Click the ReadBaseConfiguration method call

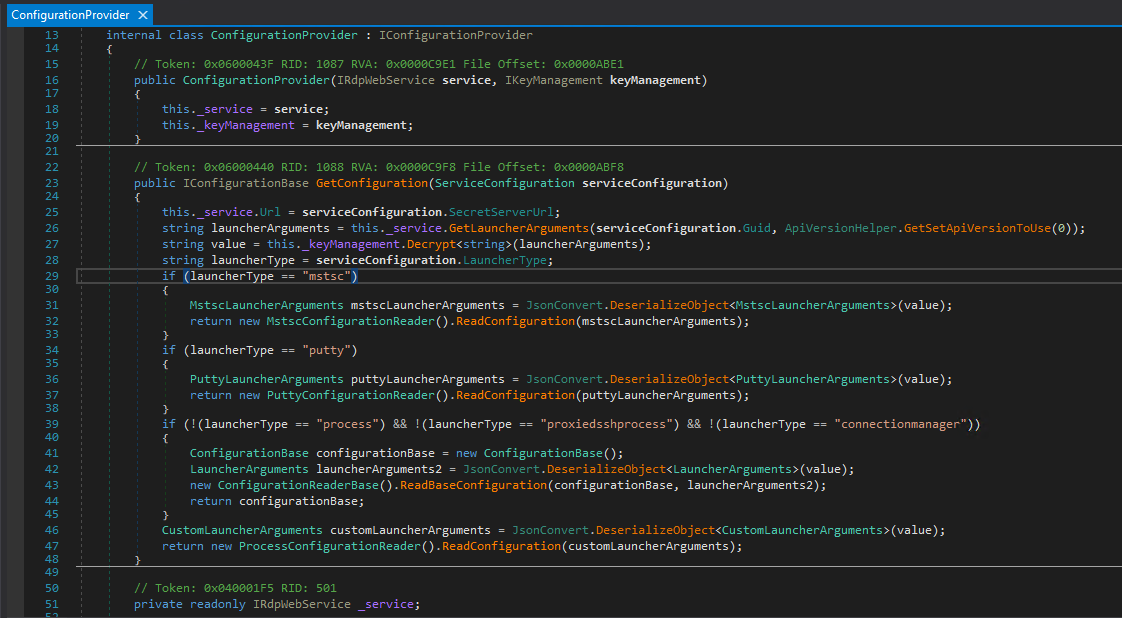pyautogui.click(x=474, y=485)
